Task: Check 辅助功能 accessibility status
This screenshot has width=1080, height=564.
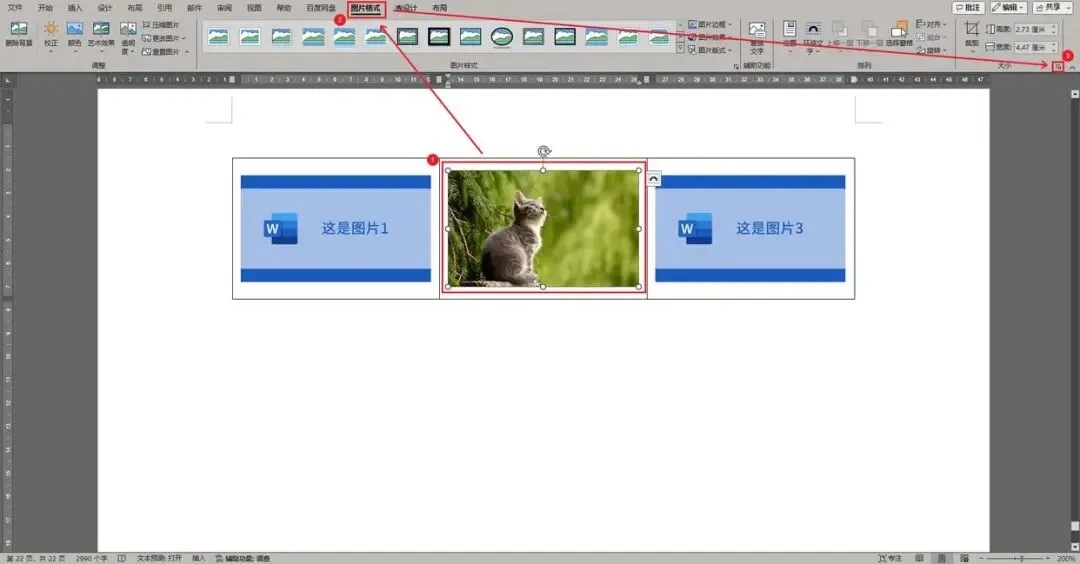Action: click(243, 558)
